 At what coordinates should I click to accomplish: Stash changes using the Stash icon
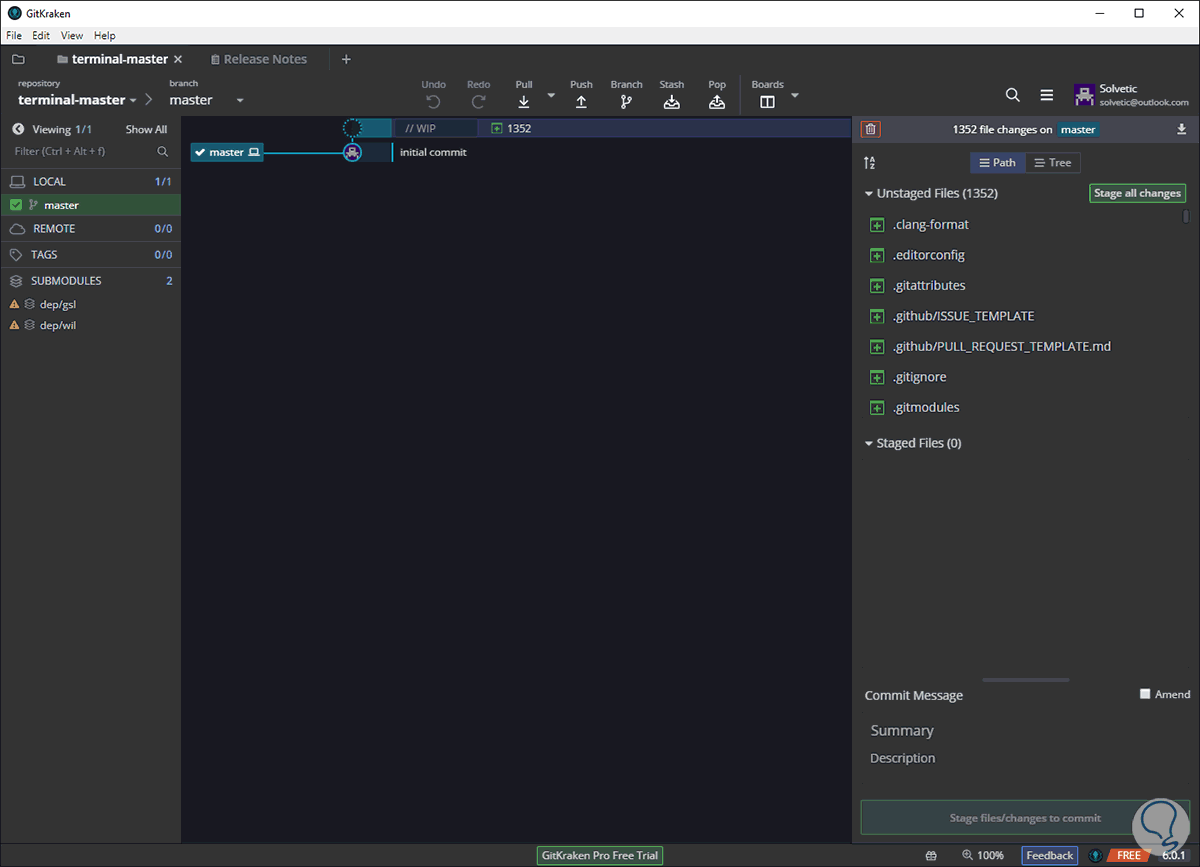[x=671, y=101]
